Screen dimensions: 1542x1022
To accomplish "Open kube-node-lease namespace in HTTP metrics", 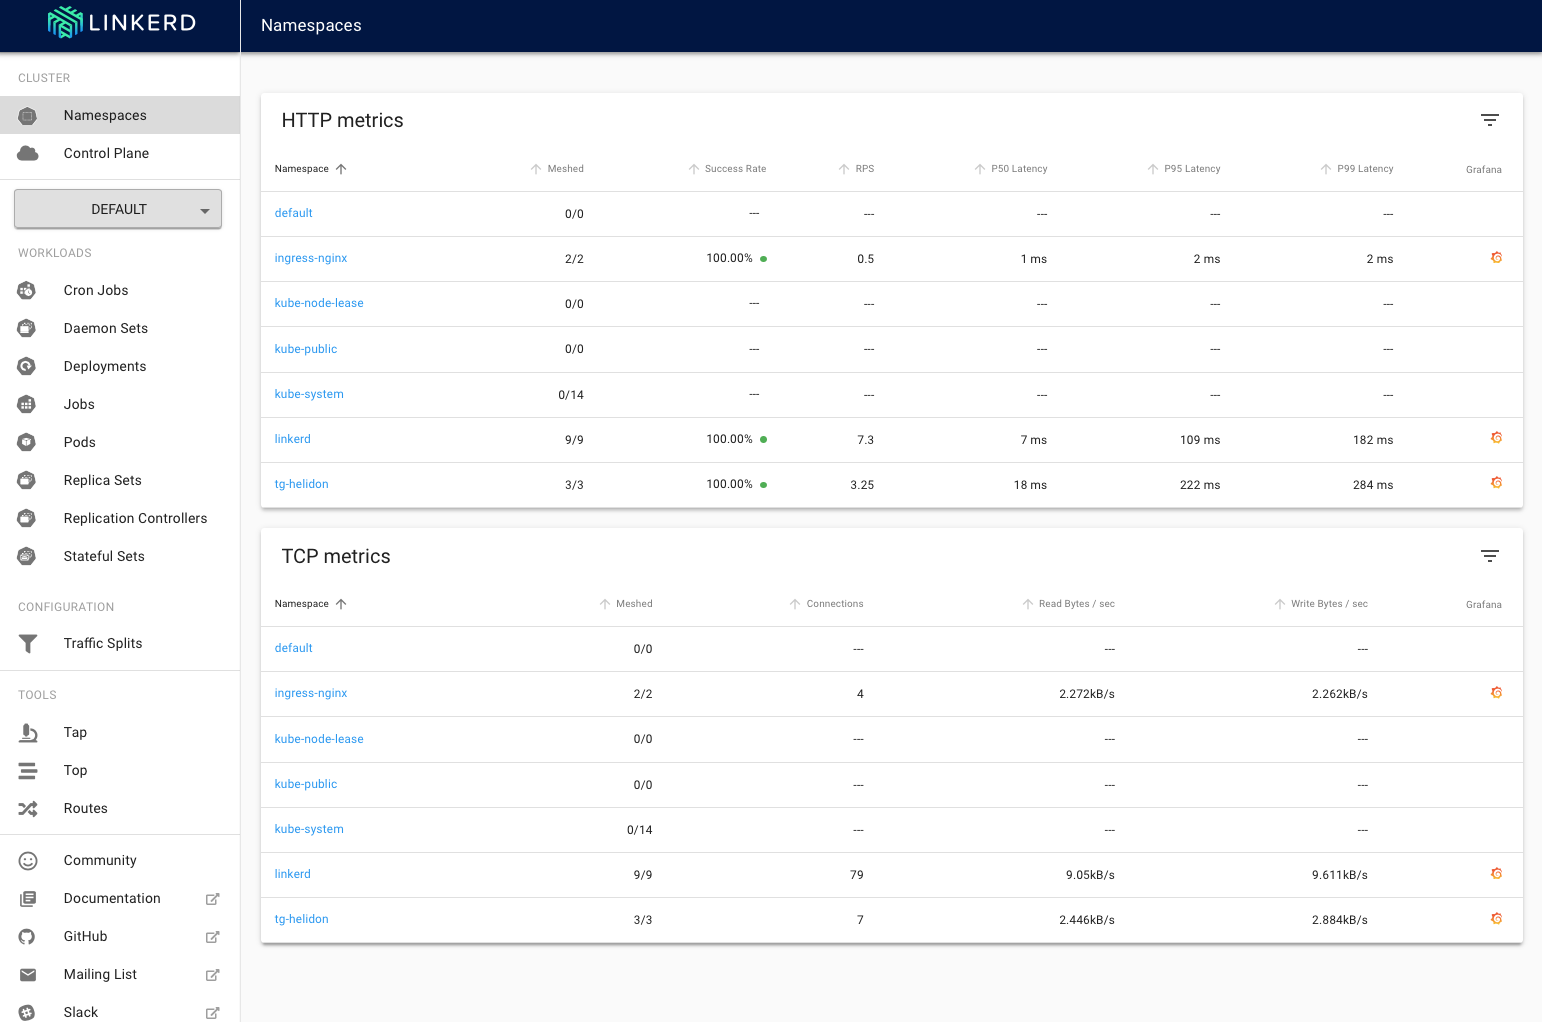I will (319, 303).
